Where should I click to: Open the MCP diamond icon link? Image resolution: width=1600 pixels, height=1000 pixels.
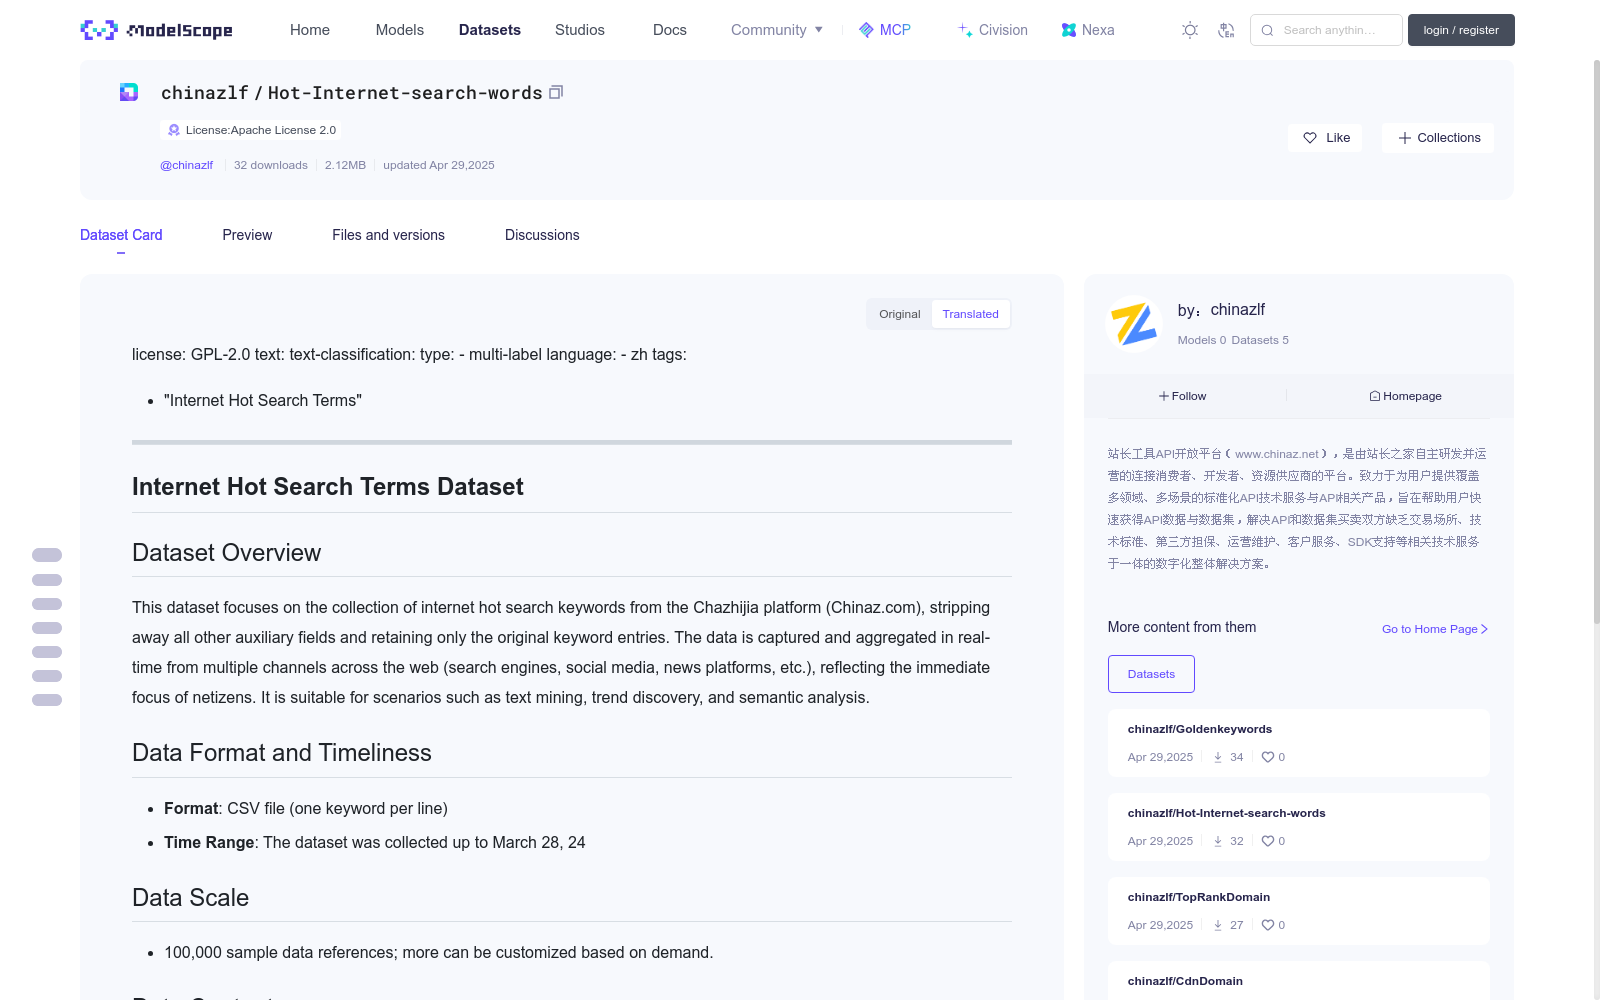coord(866,30)
